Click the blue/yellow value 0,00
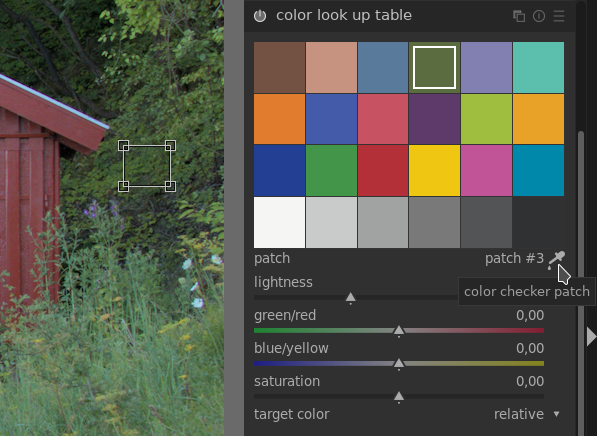Image resolution: width=597 pixels, height=436 pixels. tap(530, 348)
